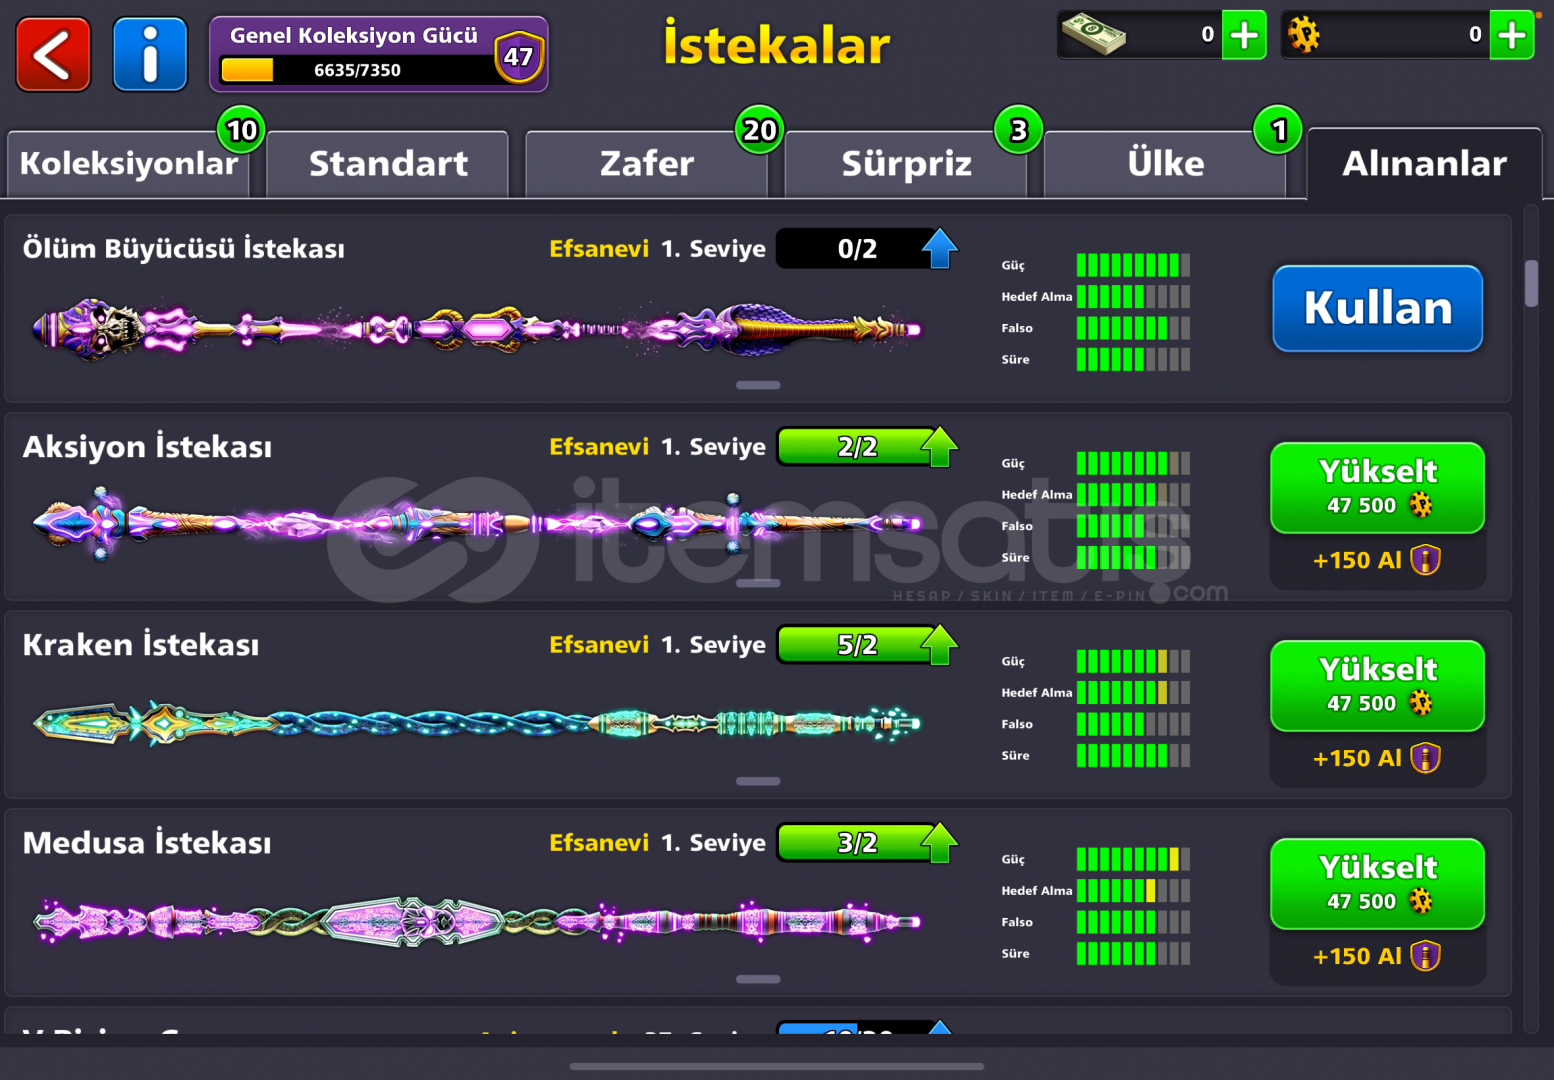Viewport: 1554px width, 1080px height.
Task: Tap the green upgrade arrow on Medusa İstekası
Action: (939, 842)
